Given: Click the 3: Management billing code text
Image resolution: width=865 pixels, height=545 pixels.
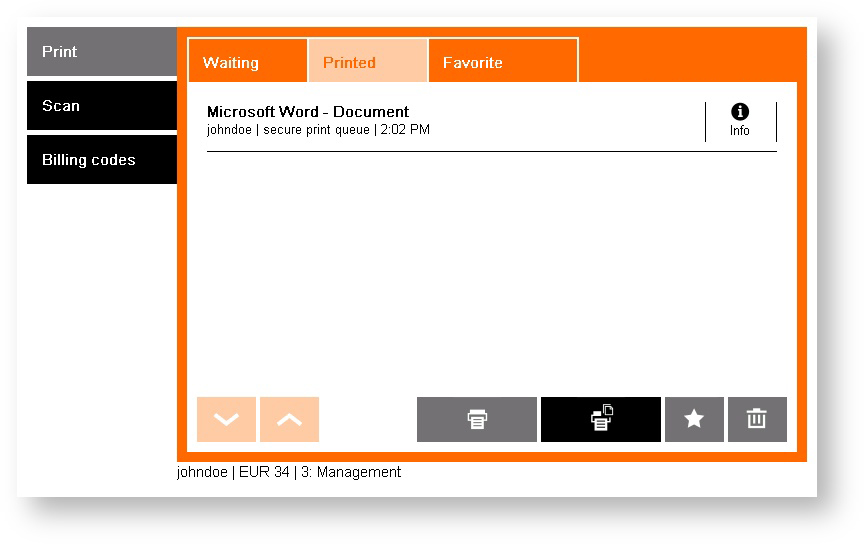Looking at the screenshot, I should 351,472.
